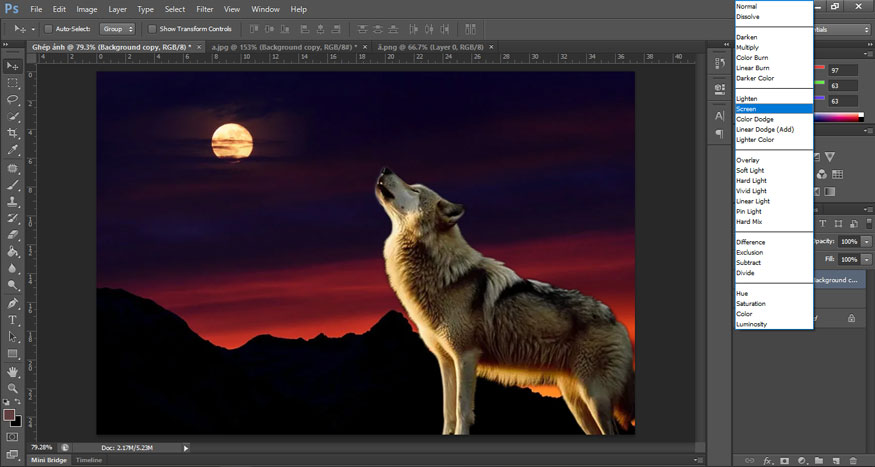Switch to the a.jpg document tab

pyautogui.click(x=280, y=47)
